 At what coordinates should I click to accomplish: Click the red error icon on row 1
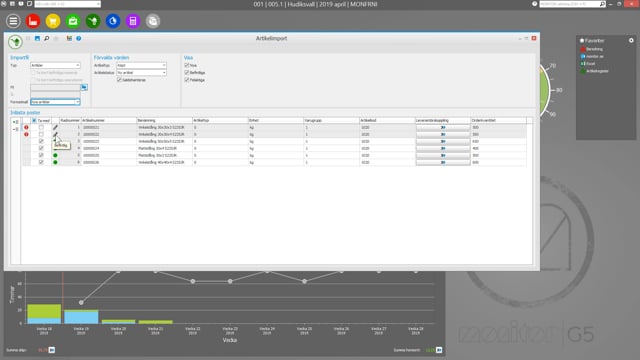coord(26,127)
